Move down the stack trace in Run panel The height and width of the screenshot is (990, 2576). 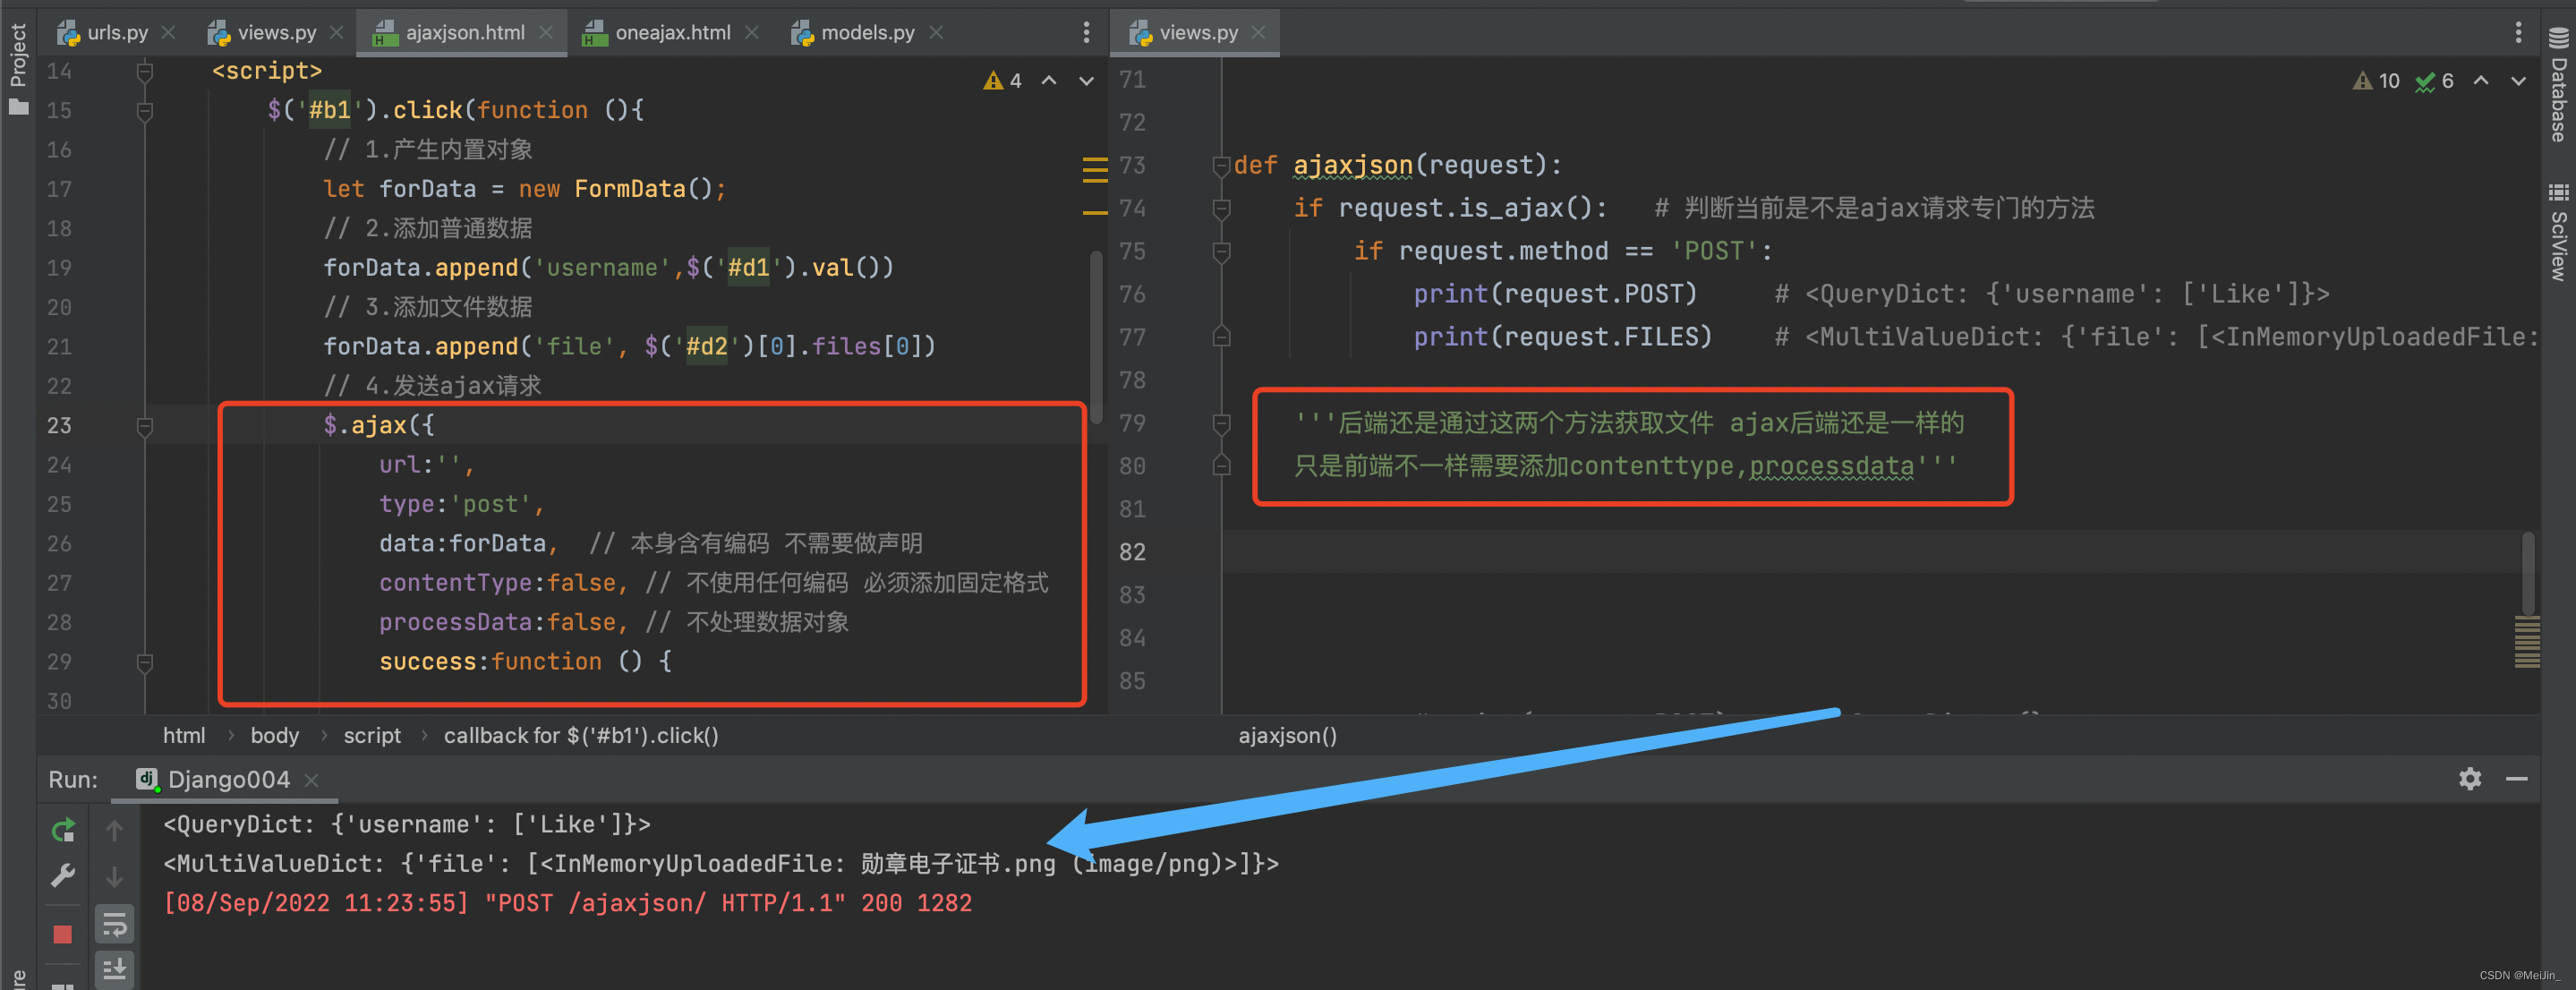pyautogui.click(x=115, y=876)
